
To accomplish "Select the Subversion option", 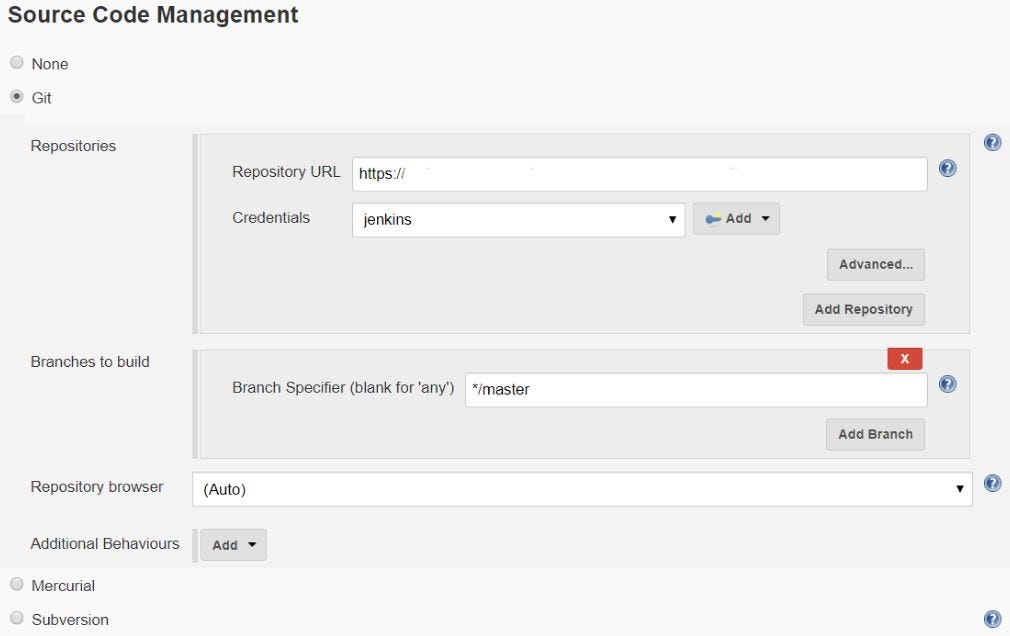I will [x=16, y=619].
